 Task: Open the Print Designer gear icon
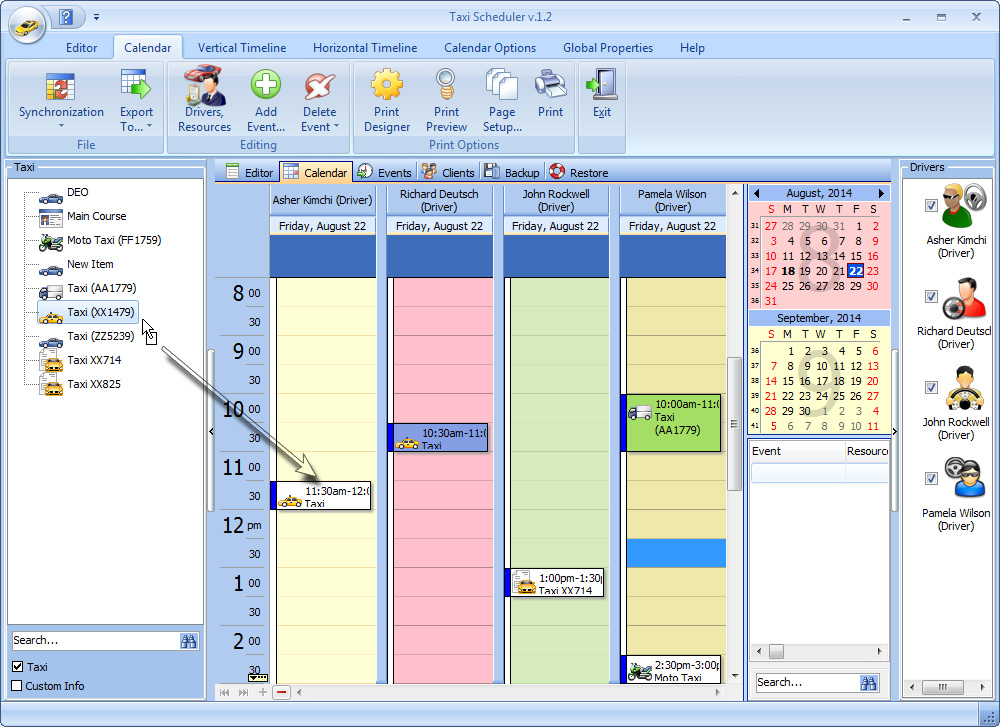pyautogui.click(x=386, y=85)
